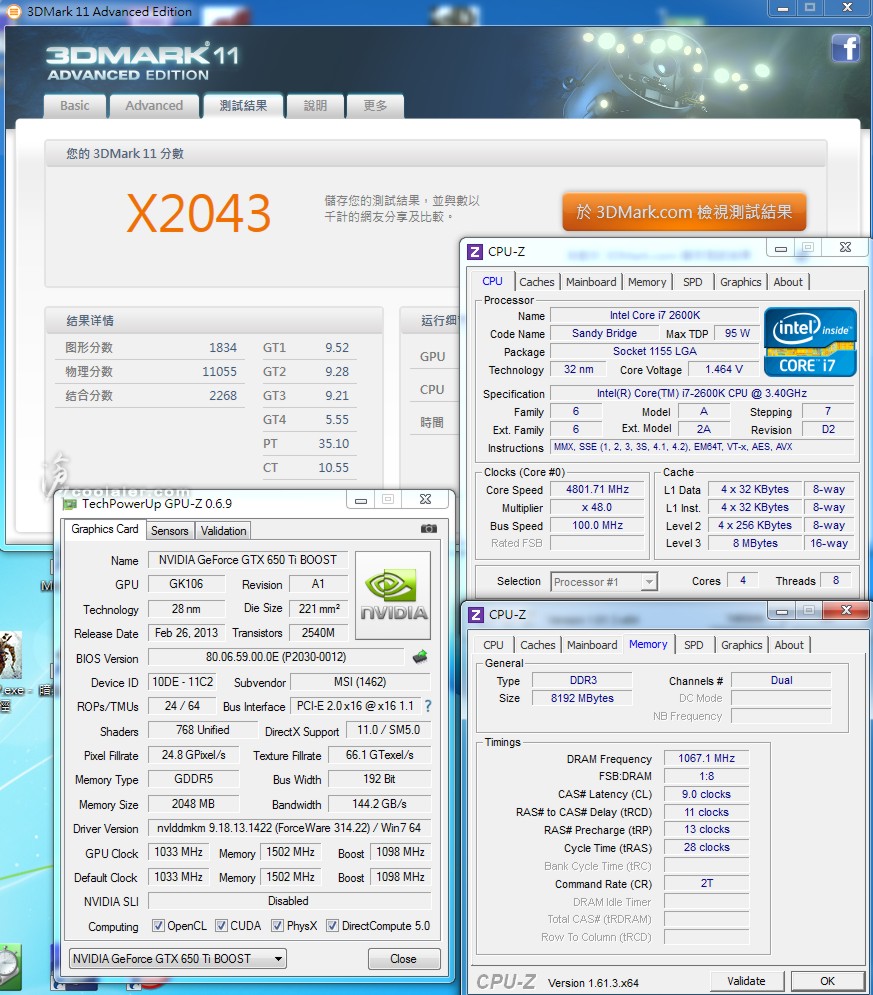Open the 更多 tab
Viewport: 873px width, 995px height.
(375, 105)
